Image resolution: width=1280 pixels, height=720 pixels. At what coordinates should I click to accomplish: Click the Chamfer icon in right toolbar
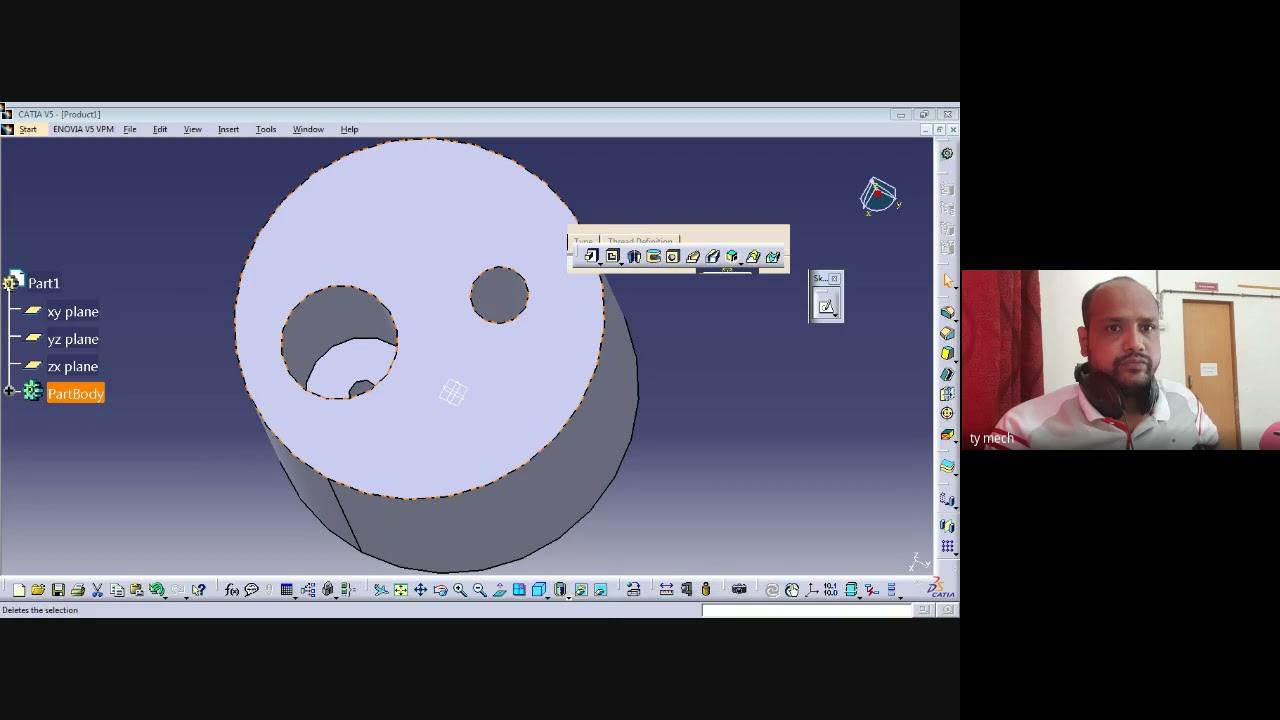click(947, 333)
